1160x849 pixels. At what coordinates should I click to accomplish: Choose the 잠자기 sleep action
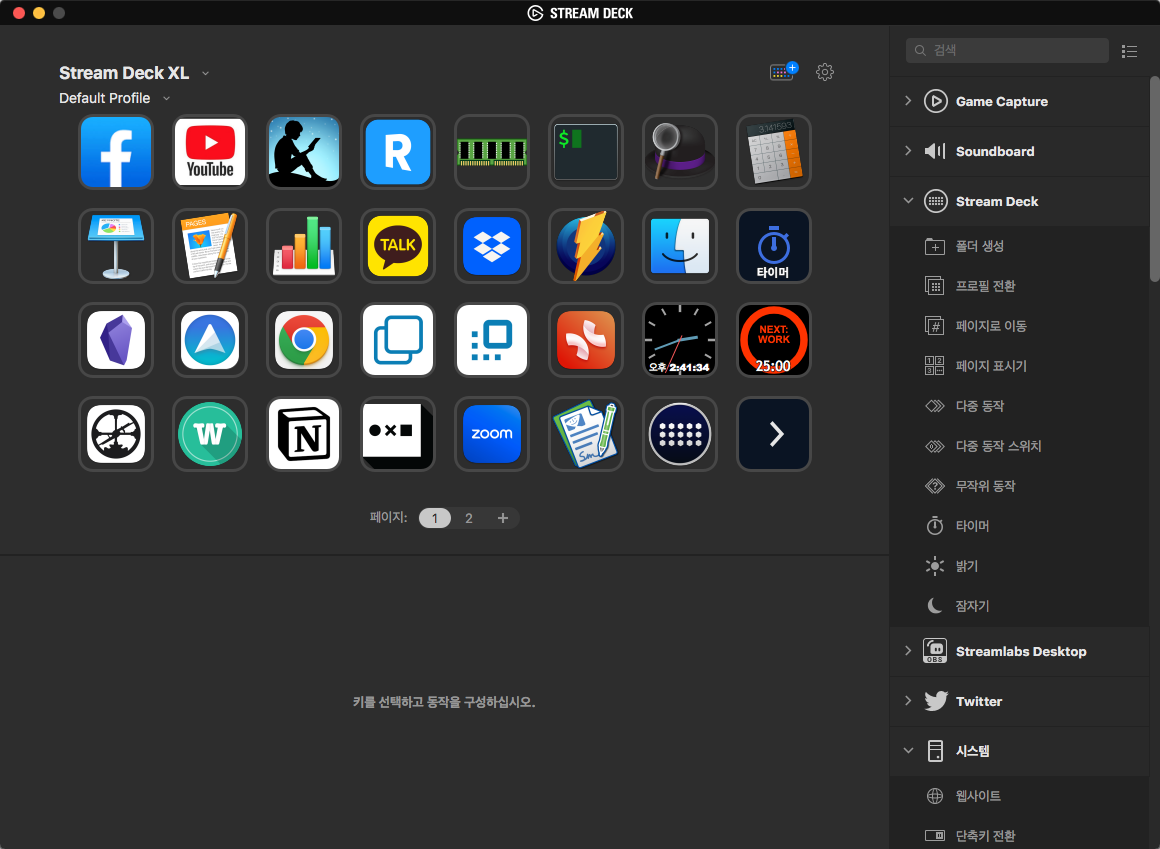(x=1020, y=606)
